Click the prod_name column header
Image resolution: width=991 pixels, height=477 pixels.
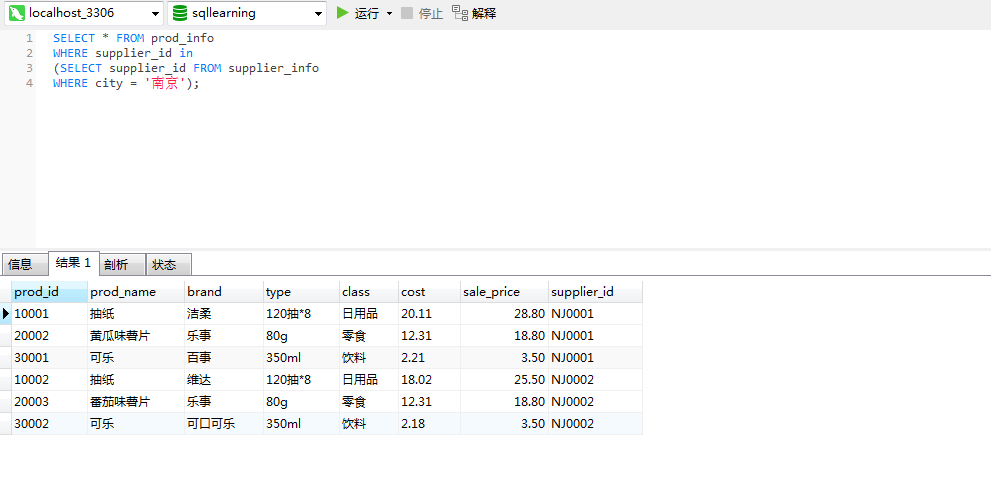136,292
